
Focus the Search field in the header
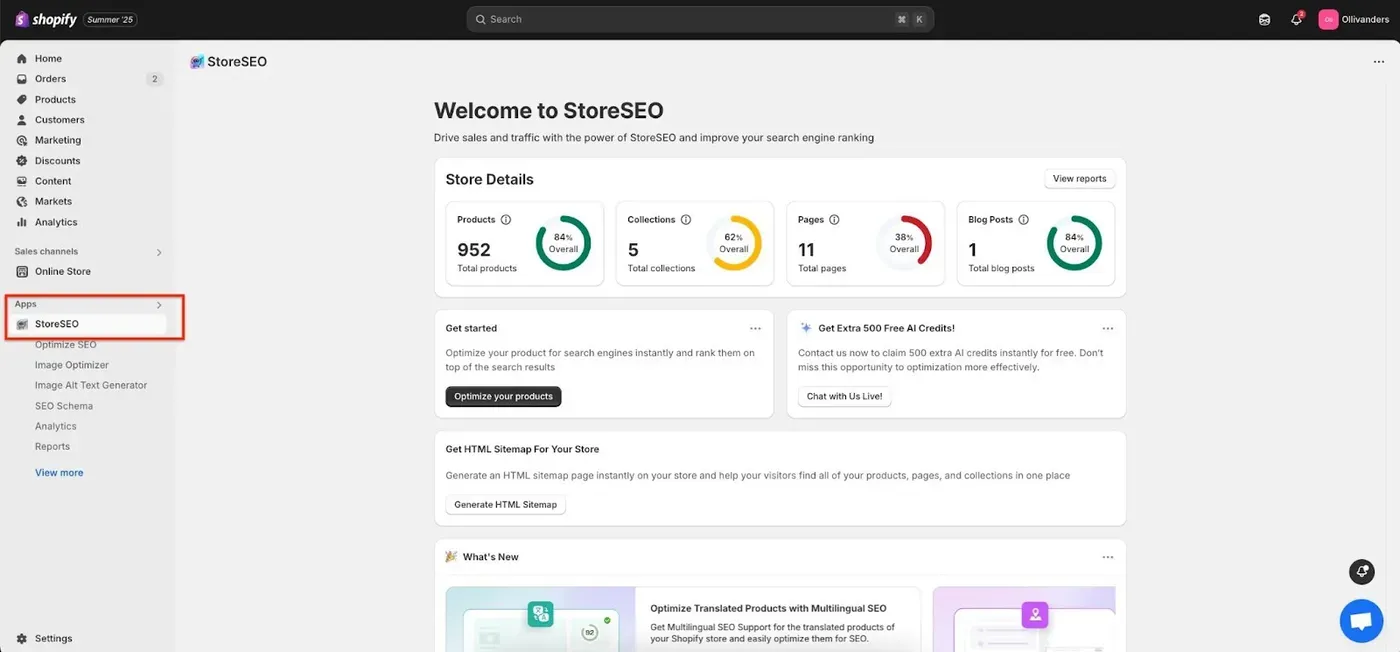(x=700, y=19)
